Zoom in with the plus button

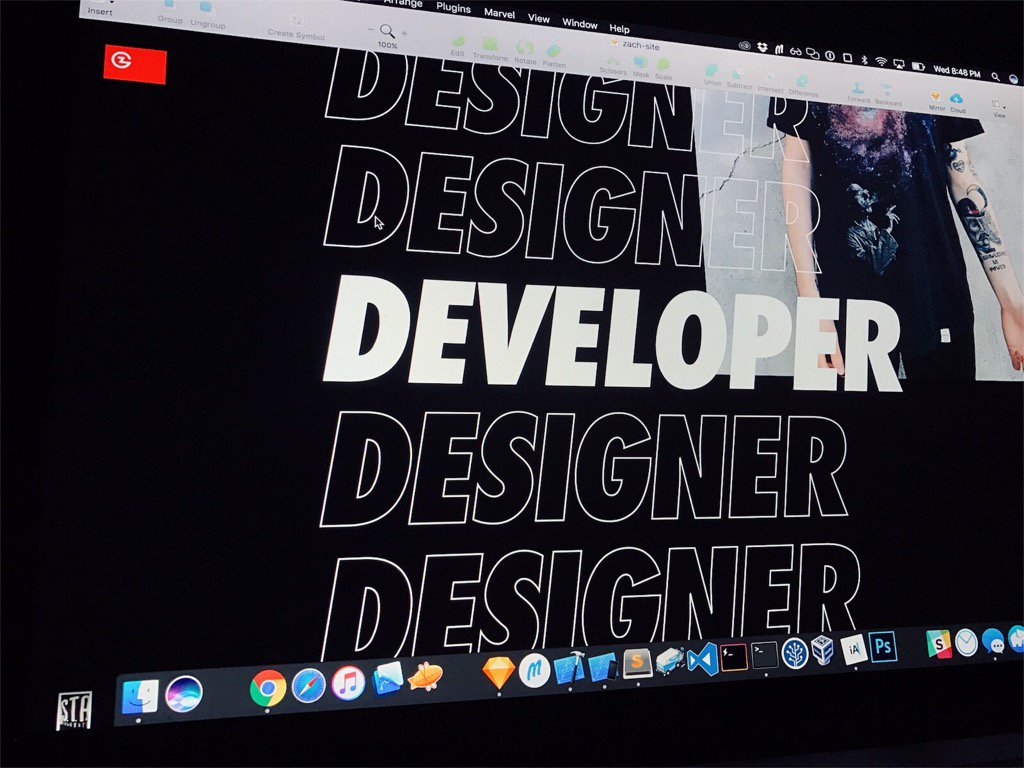pyautogui.click(x=404, y=33)
